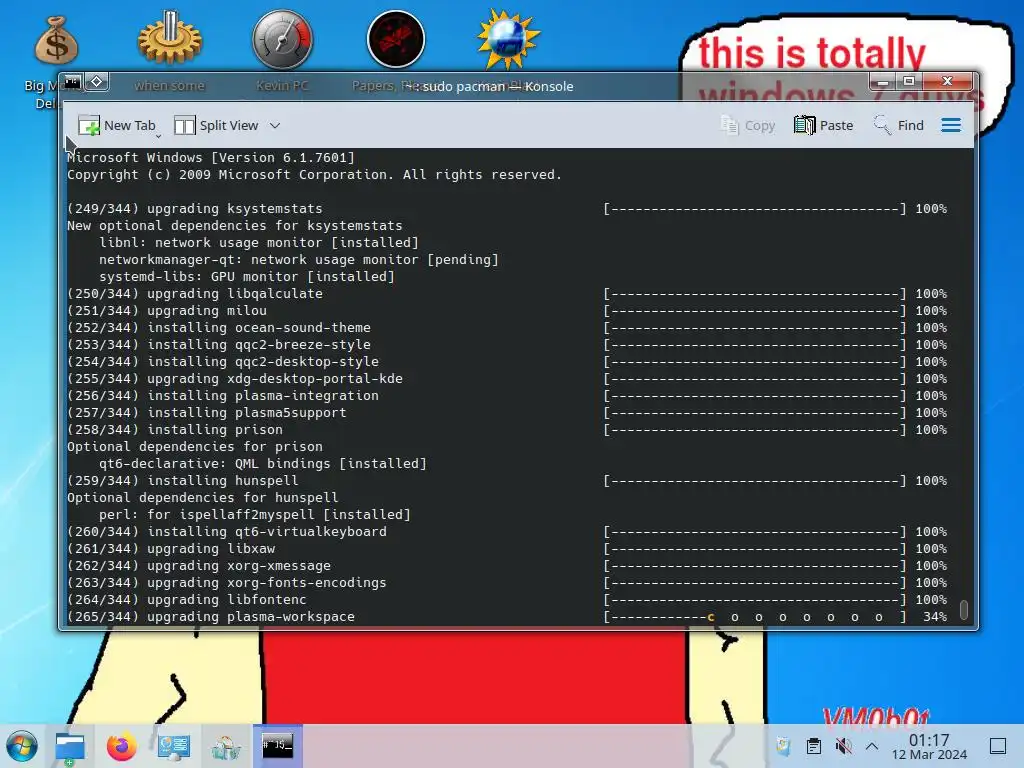Click the line installing ocean-sound-theme

coord(507,327)
